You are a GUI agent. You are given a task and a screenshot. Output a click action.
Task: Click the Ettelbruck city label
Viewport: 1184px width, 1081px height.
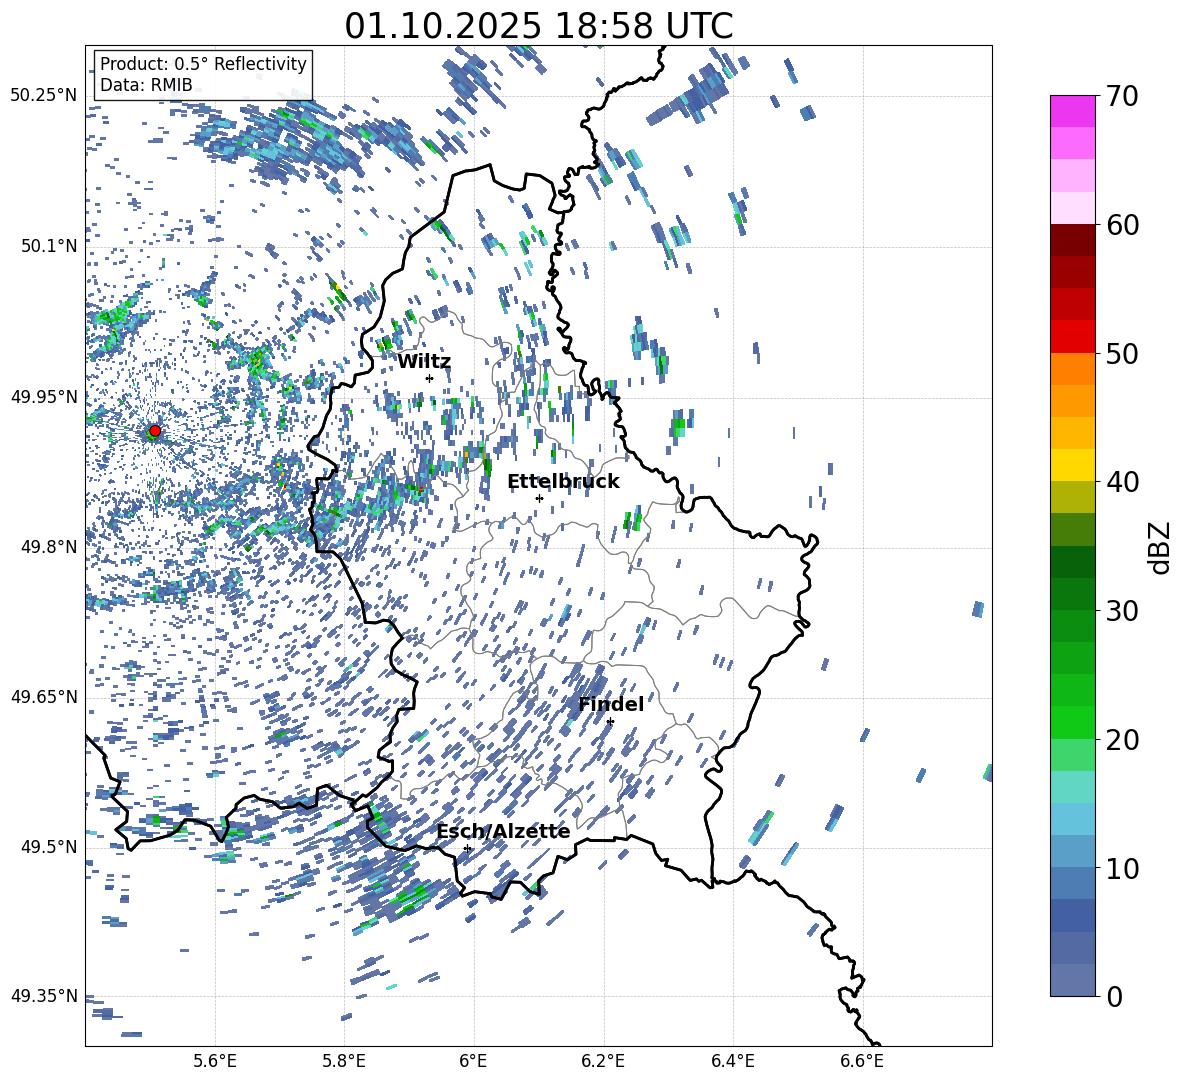[x=563, y=482]
